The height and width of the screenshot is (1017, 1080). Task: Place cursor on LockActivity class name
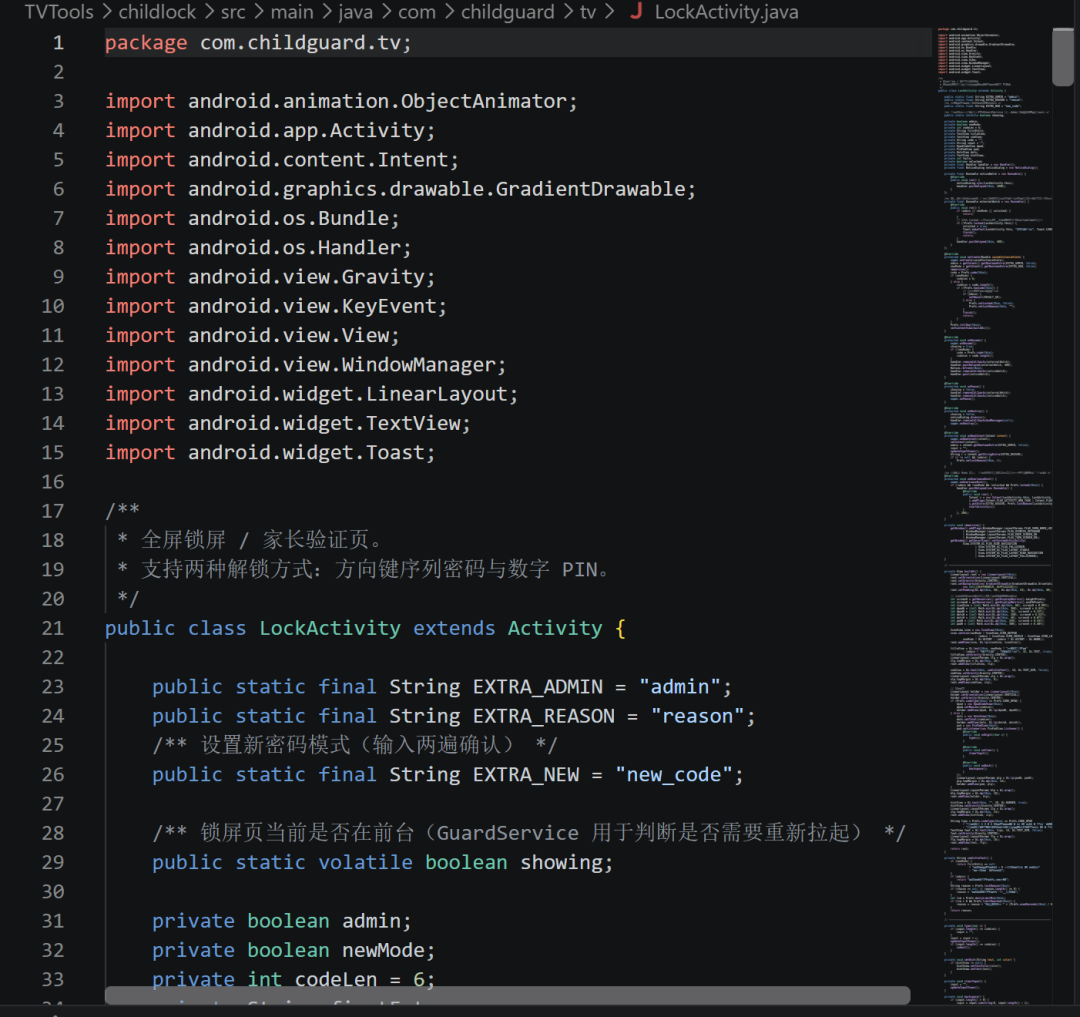(x=329, y=628)
